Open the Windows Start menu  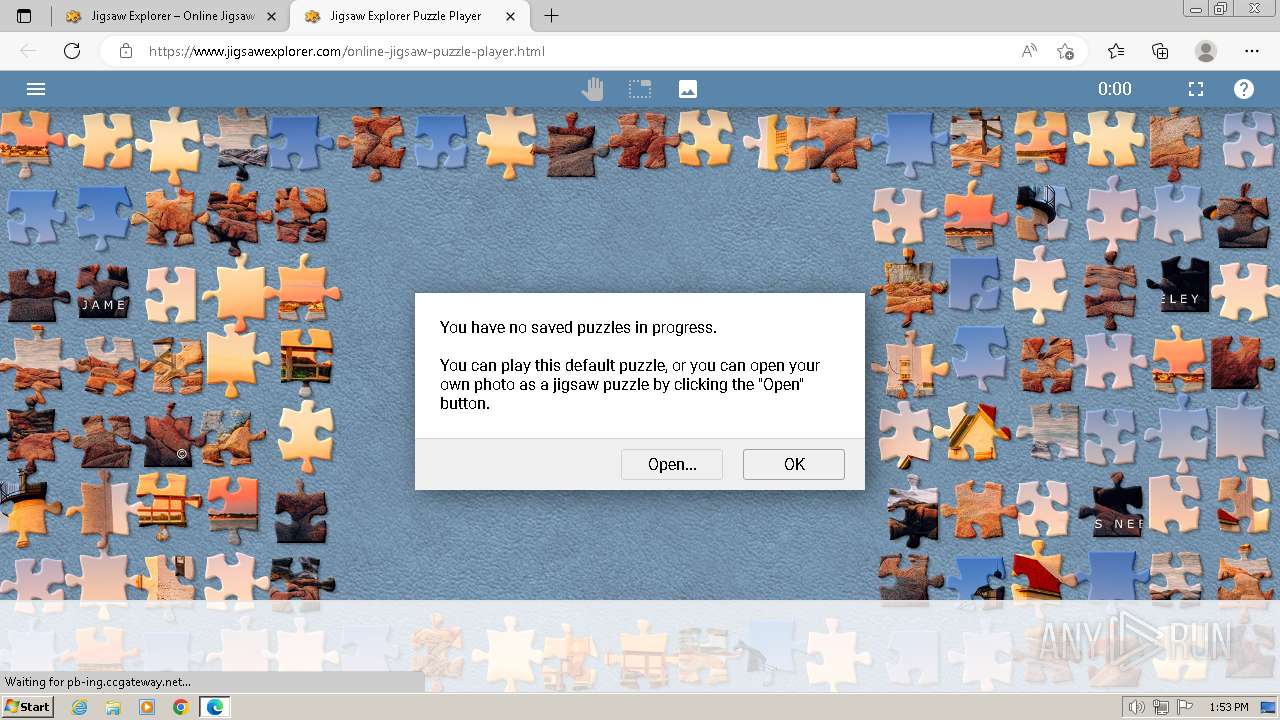tap(28, 707)
